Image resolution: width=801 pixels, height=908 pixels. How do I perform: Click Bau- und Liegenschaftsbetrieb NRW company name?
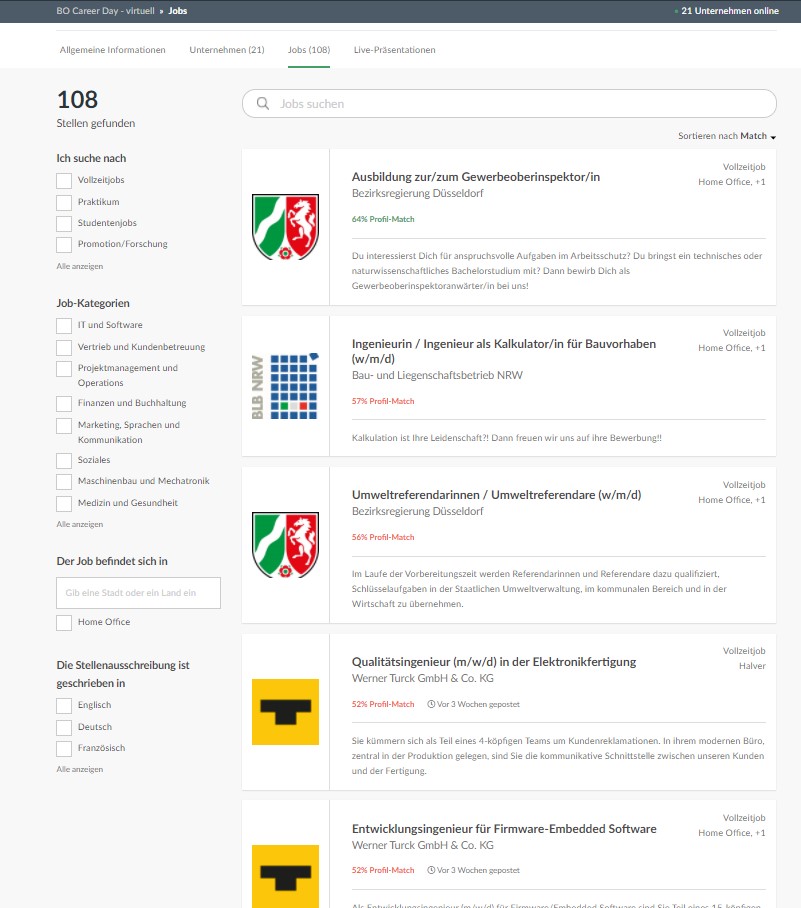click(437, 375)
